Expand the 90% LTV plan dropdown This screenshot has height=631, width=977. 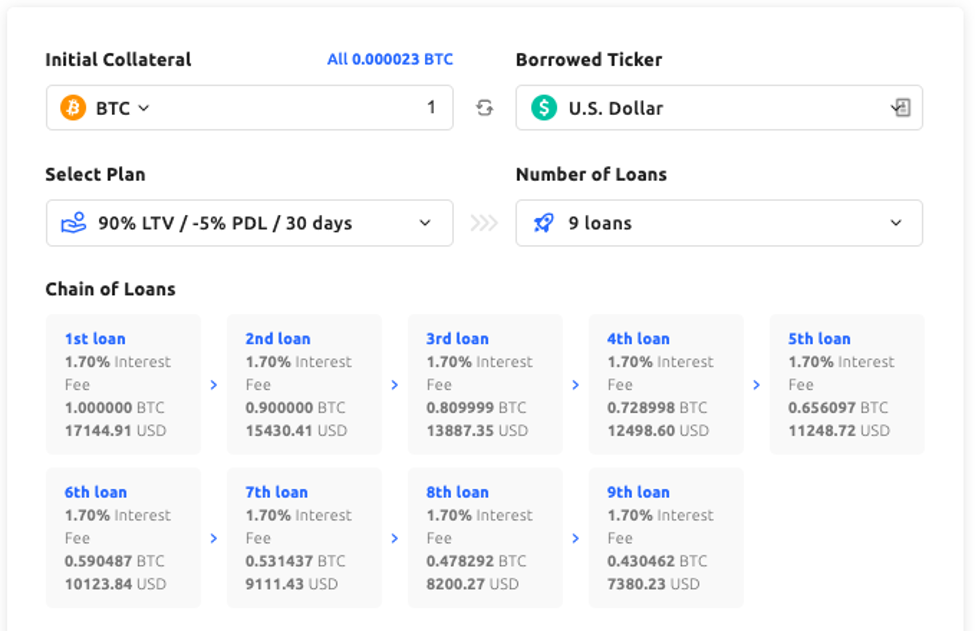[425, 223]
